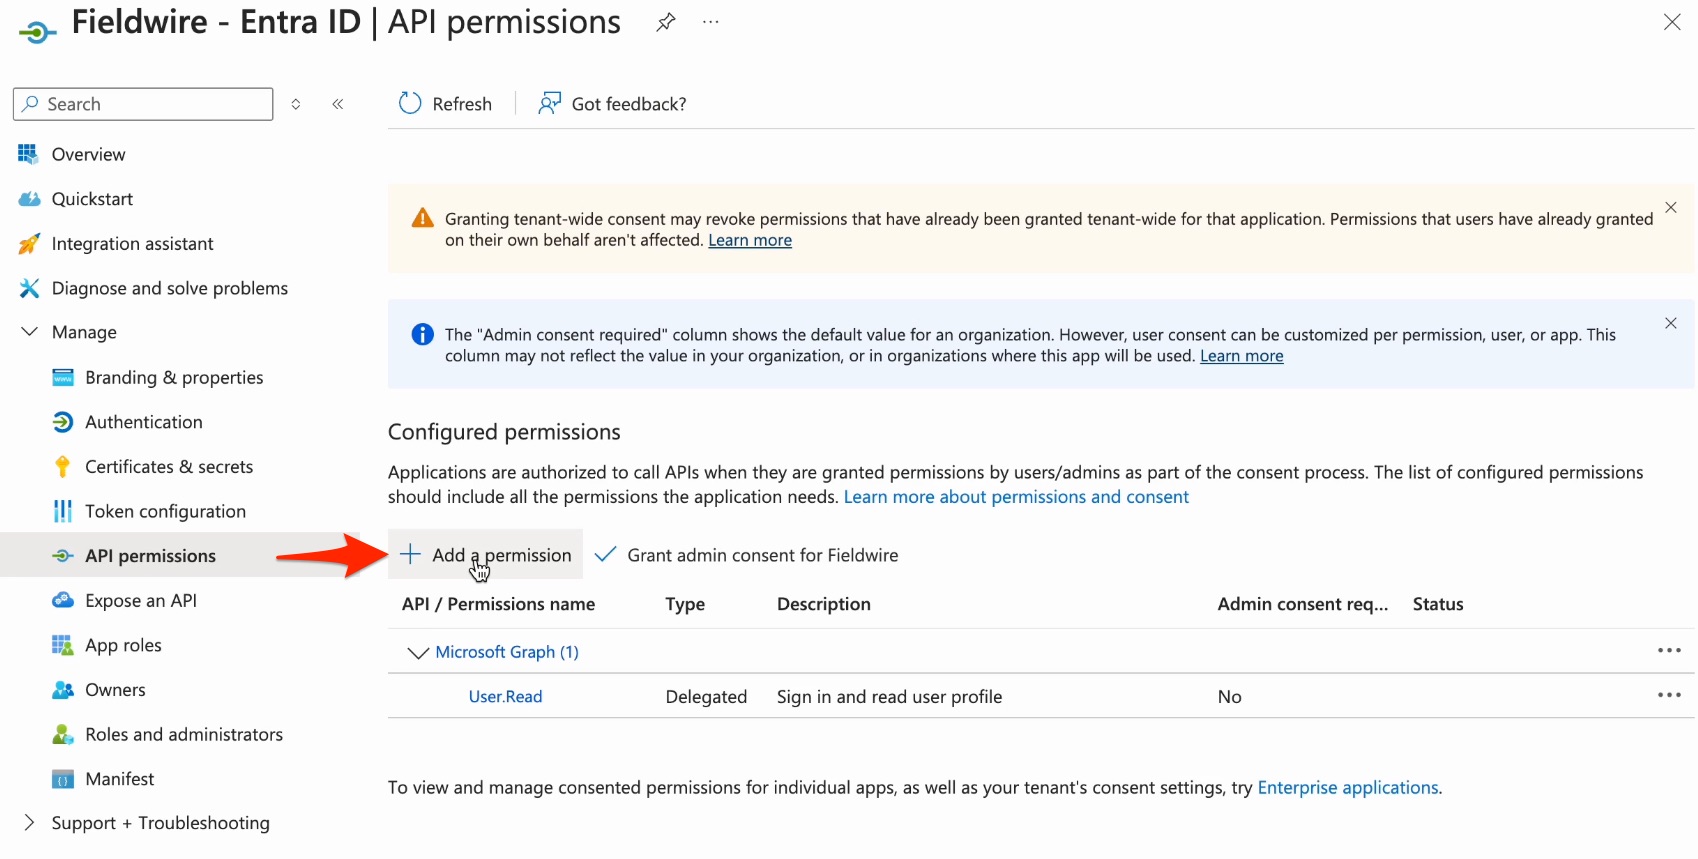Click the feedback person icon
The image size is (1698, 859).
549,103
